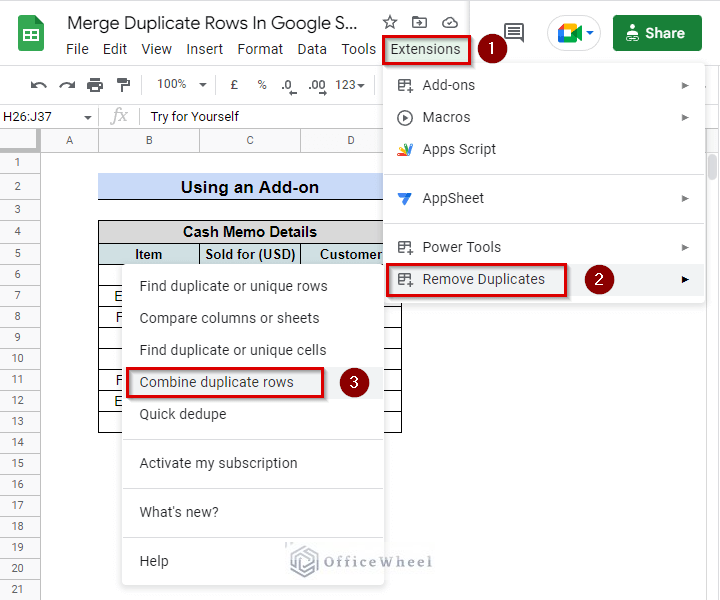Open the name box dropdown arrow
720x600 pixels.
tap(87, 118)
